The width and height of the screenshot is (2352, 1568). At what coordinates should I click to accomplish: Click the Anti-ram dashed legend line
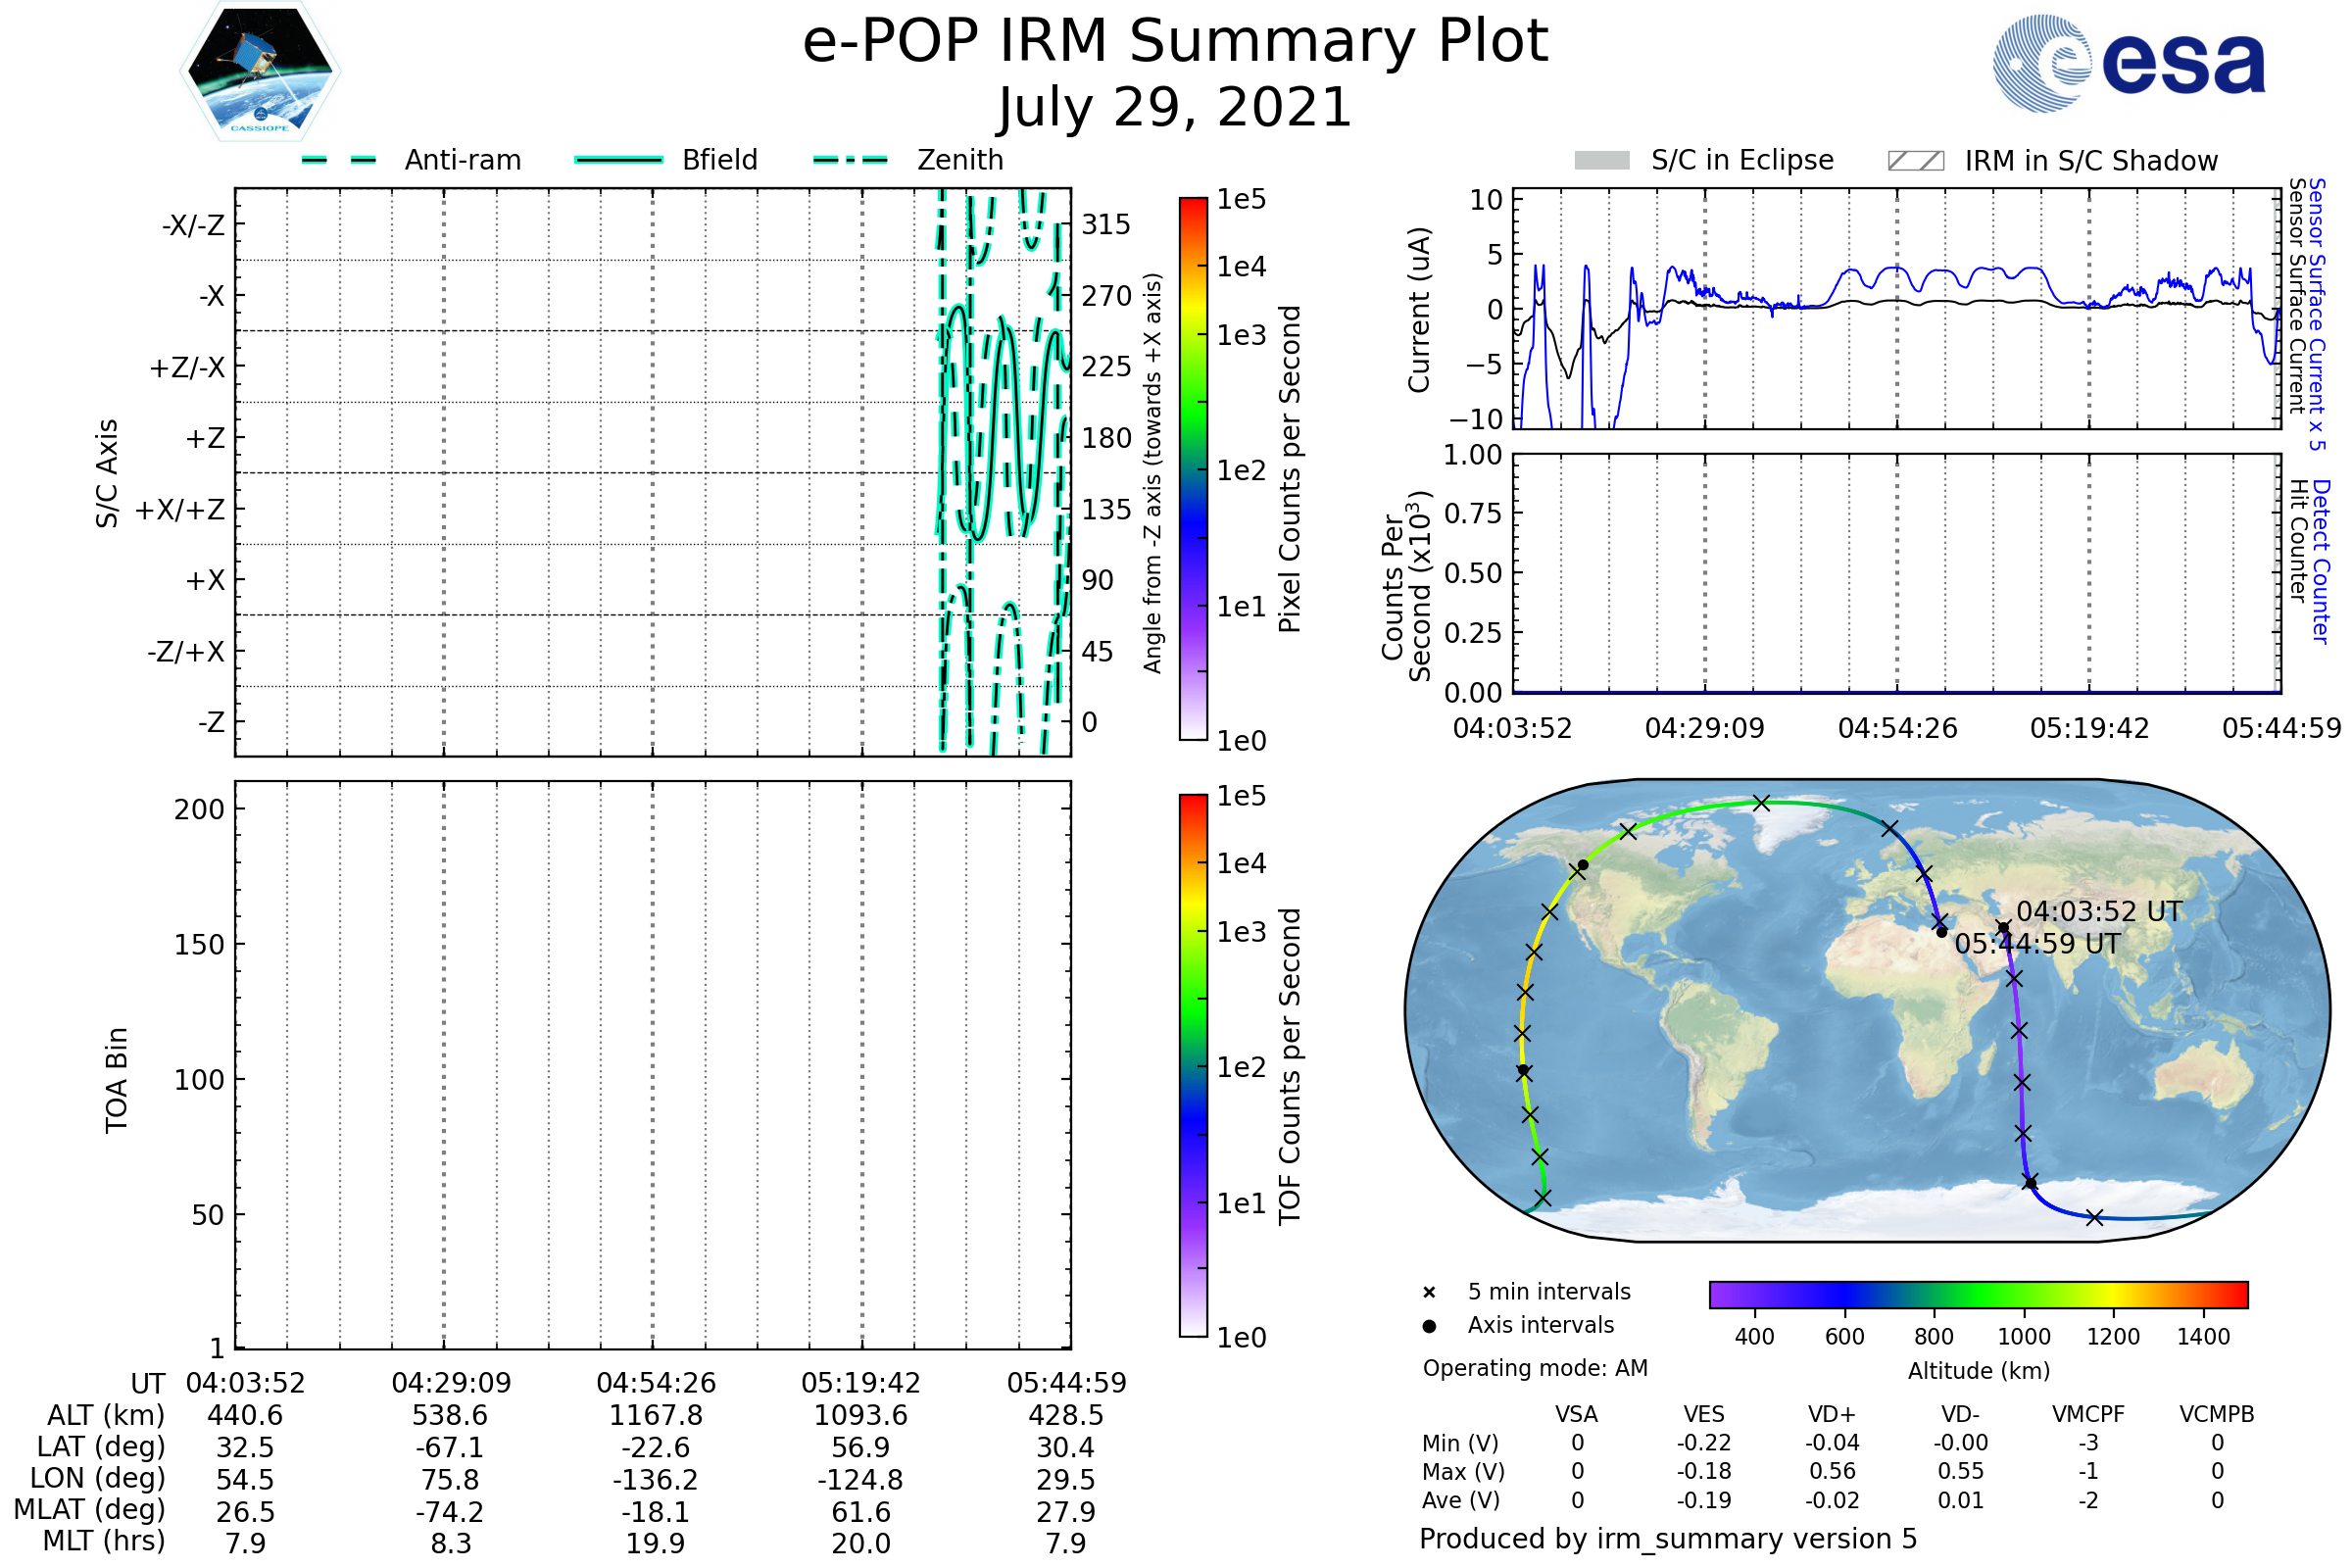point(339,160)
